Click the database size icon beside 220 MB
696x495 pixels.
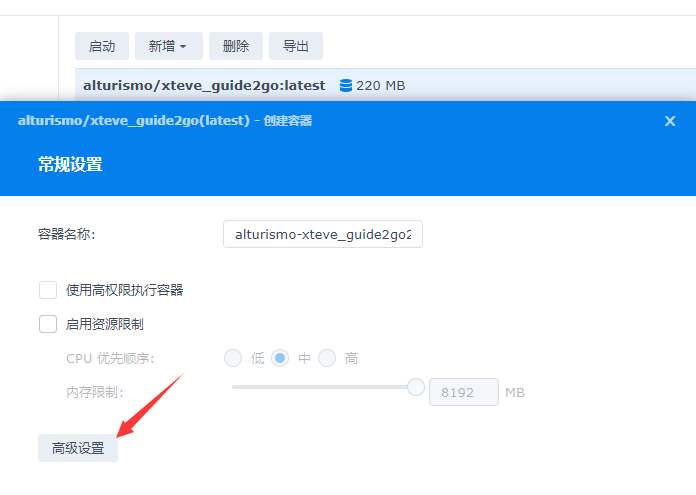click(x=346, y=85)
